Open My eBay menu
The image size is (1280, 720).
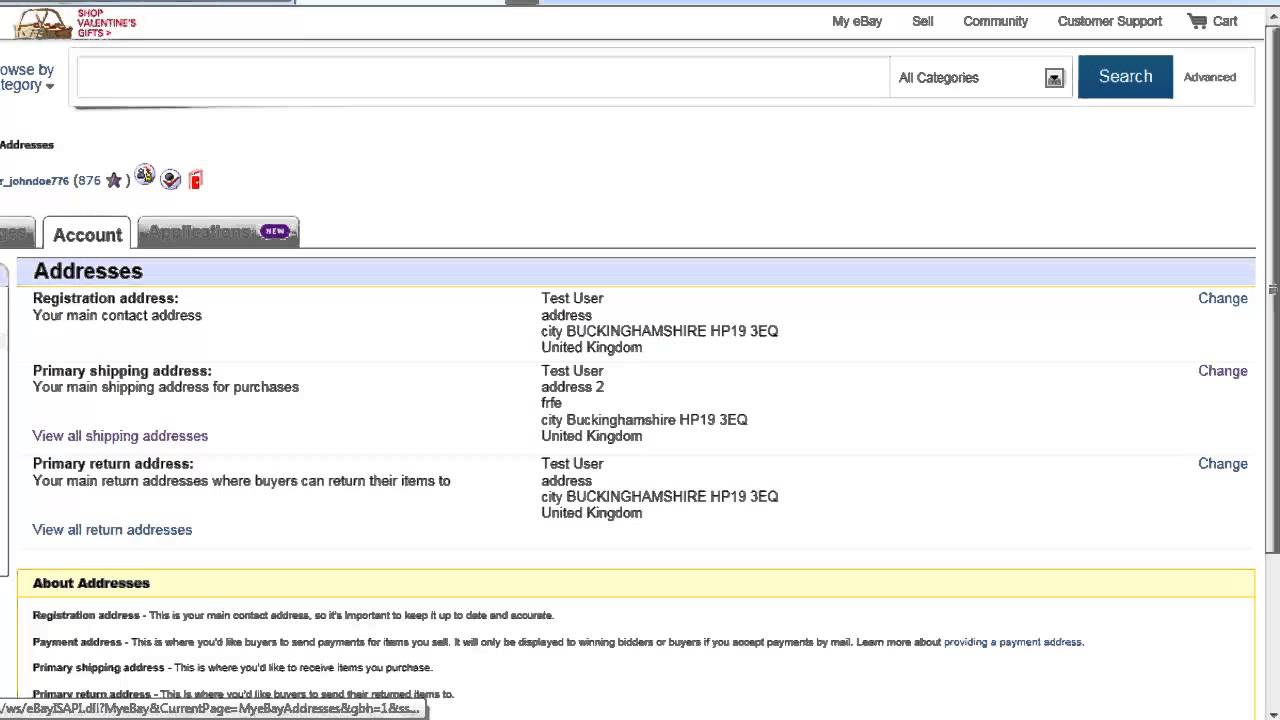pos(857,21)
